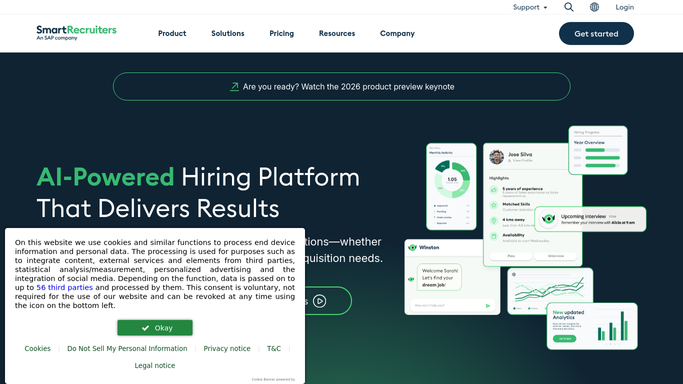Go to the Pricing page
683x384 pixels.
[x=281, y=34]
